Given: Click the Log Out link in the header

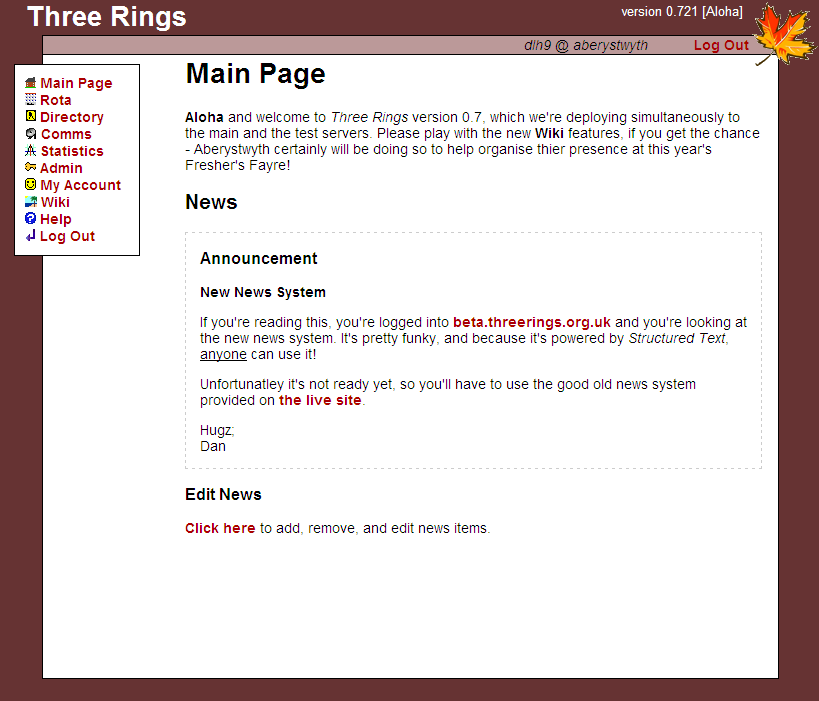Looking at the screenshot, I should click(721, 45).
